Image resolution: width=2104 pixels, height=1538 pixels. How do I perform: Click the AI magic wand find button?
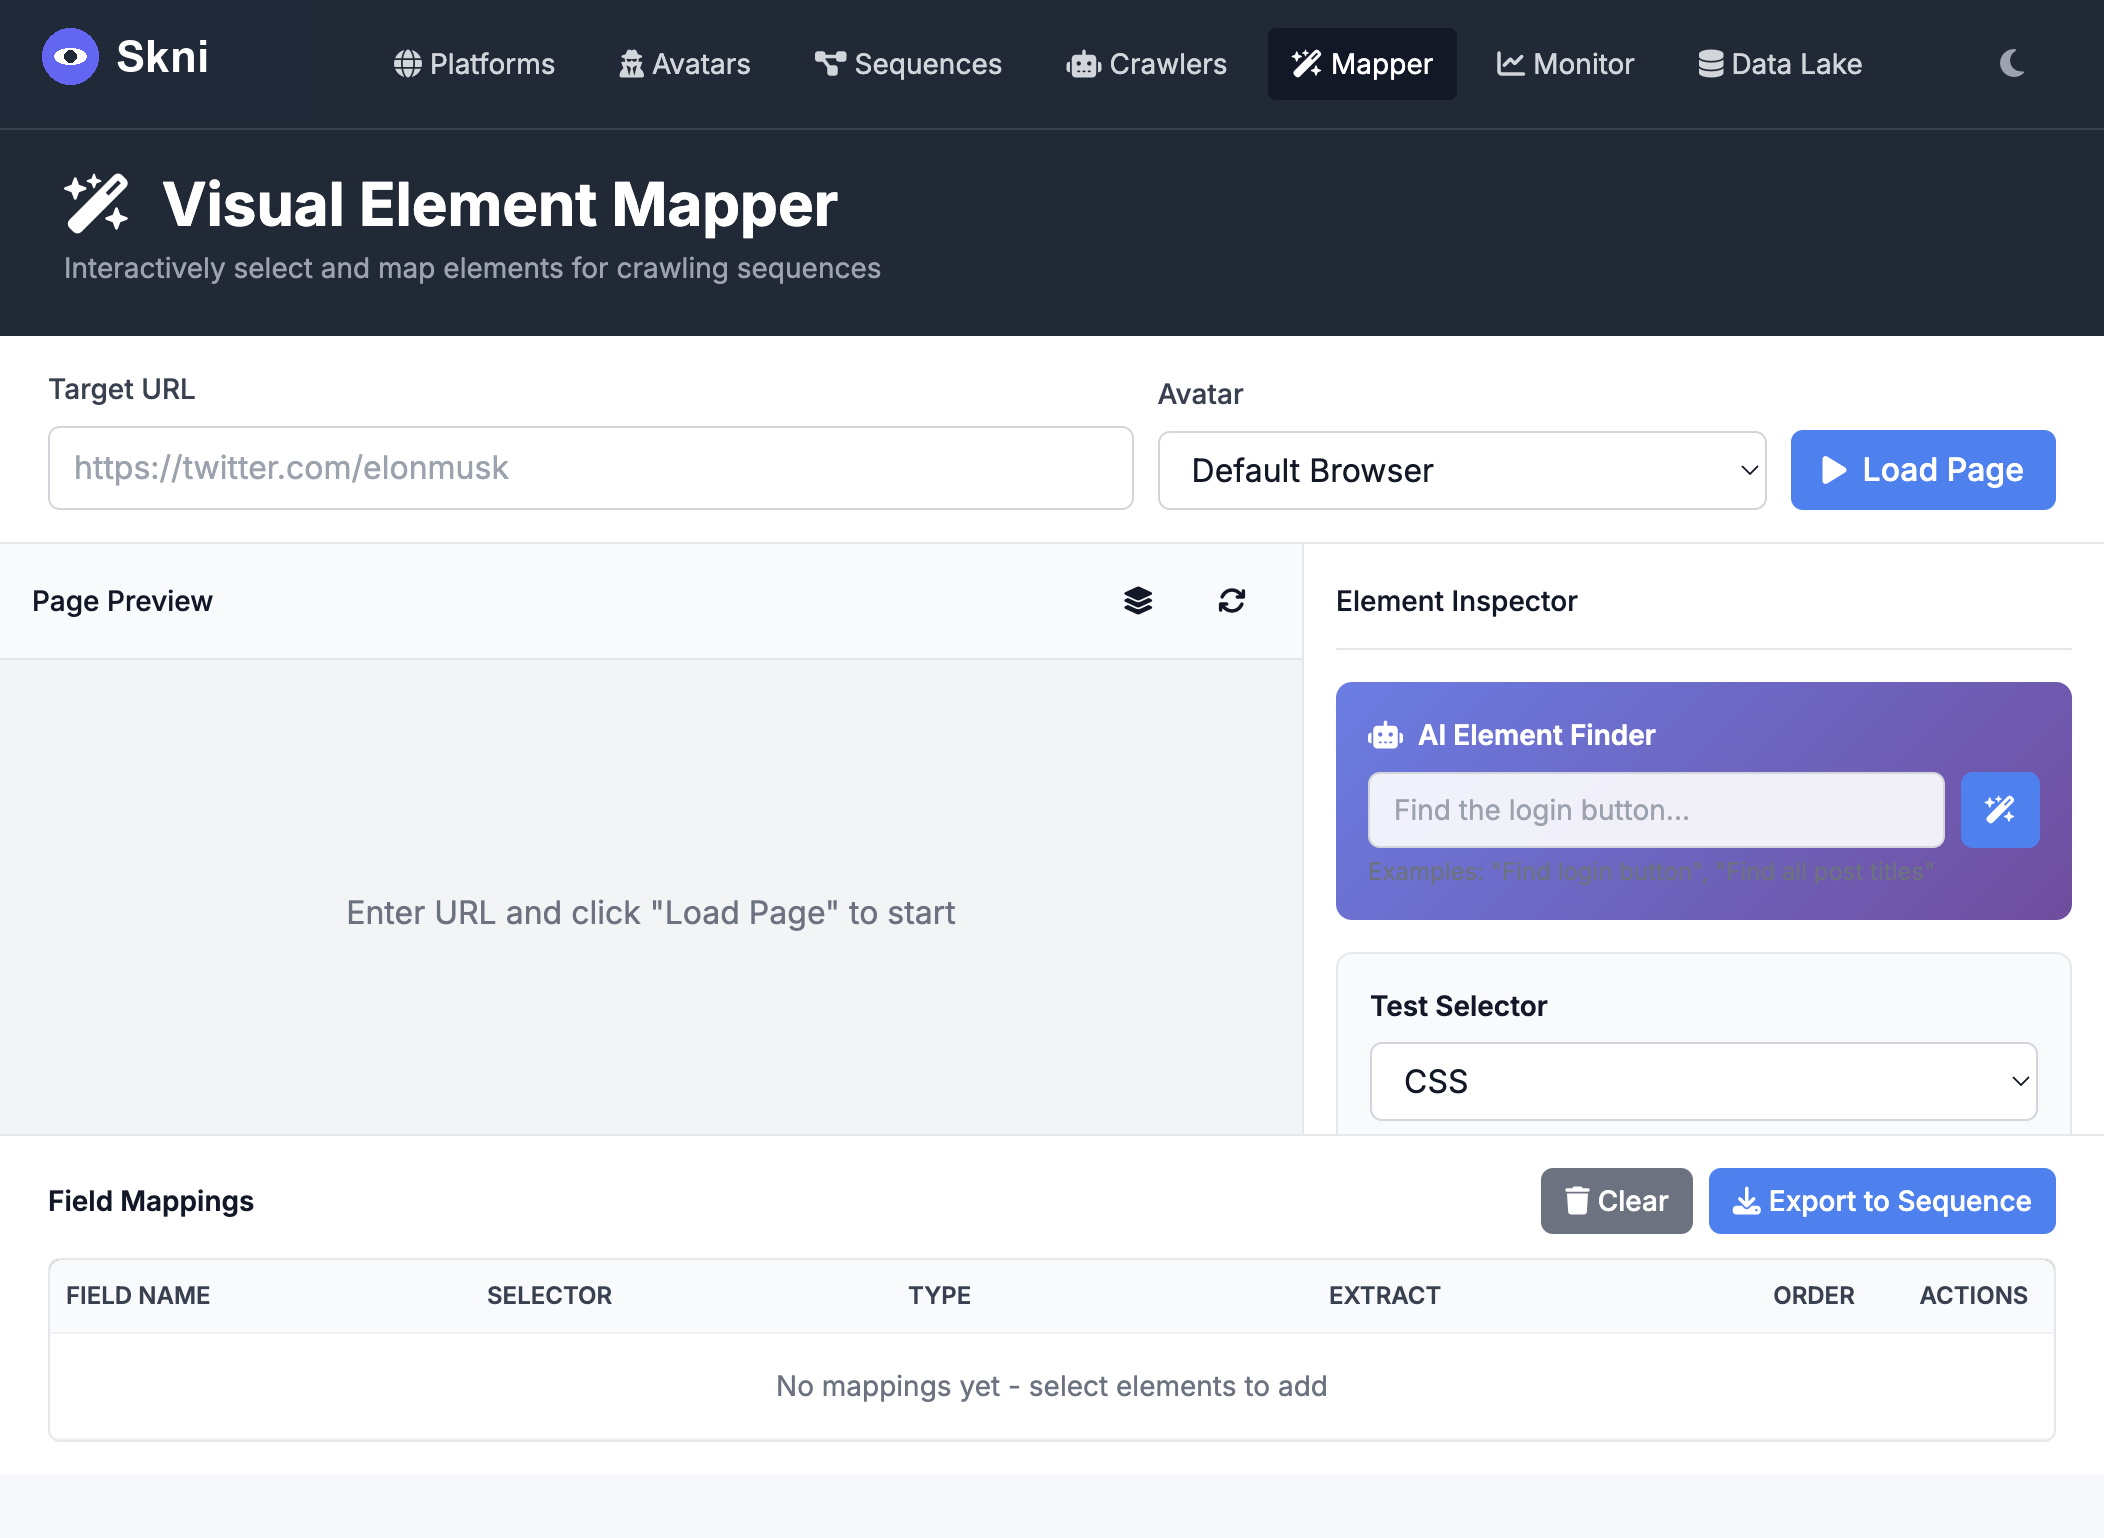pyautogui.click(x=1999, y=809)
